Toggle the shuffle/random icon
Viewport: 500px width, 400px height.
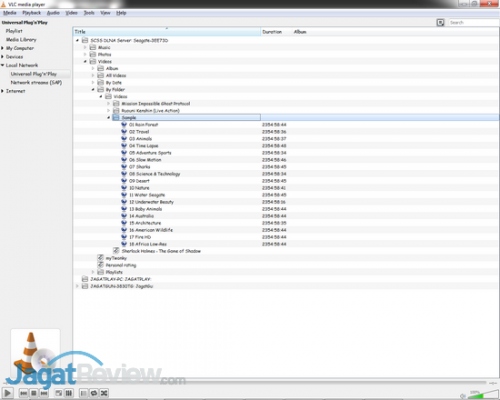(x=104, y=393)
